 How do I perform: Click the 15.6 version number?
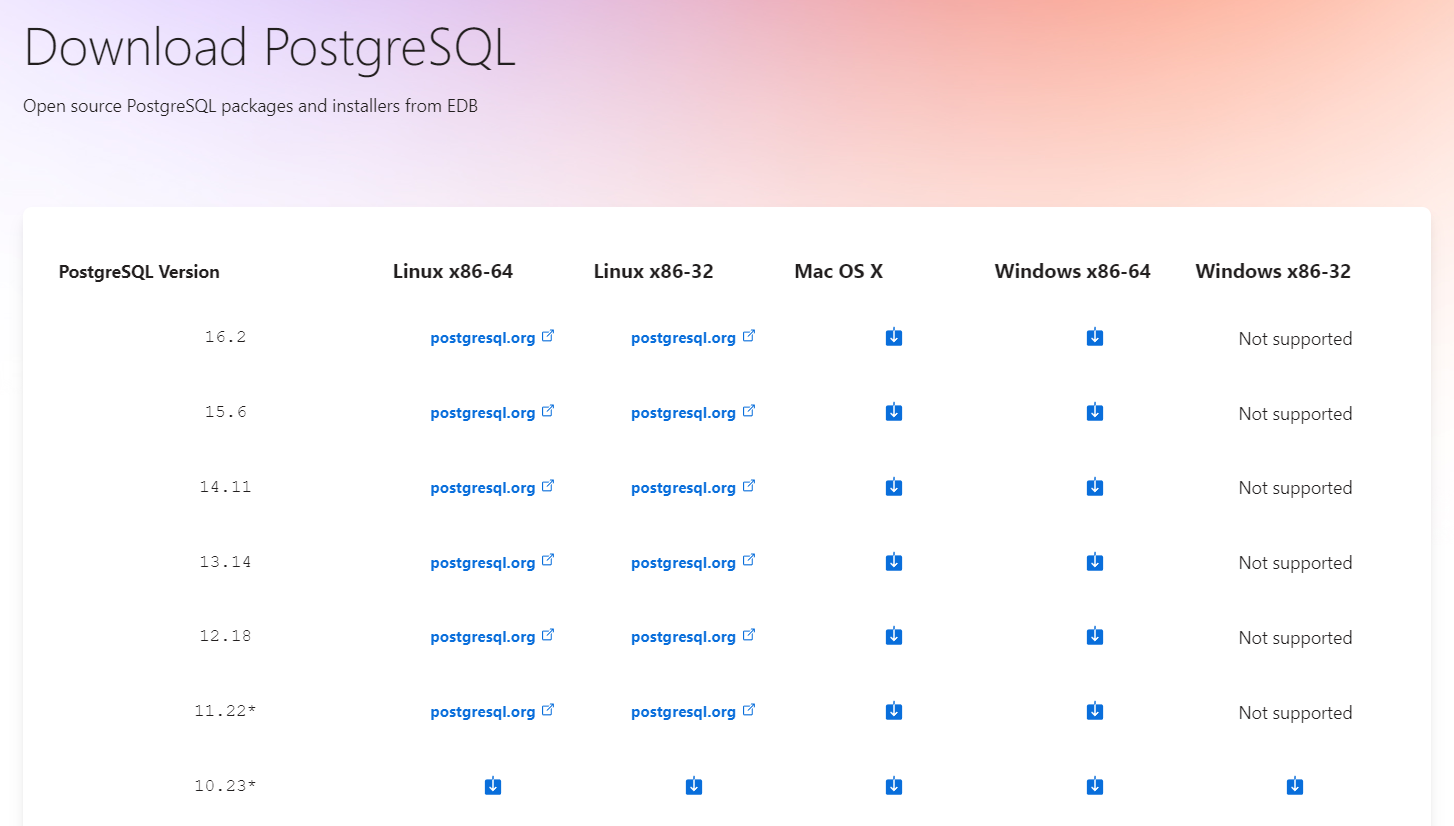225,412
